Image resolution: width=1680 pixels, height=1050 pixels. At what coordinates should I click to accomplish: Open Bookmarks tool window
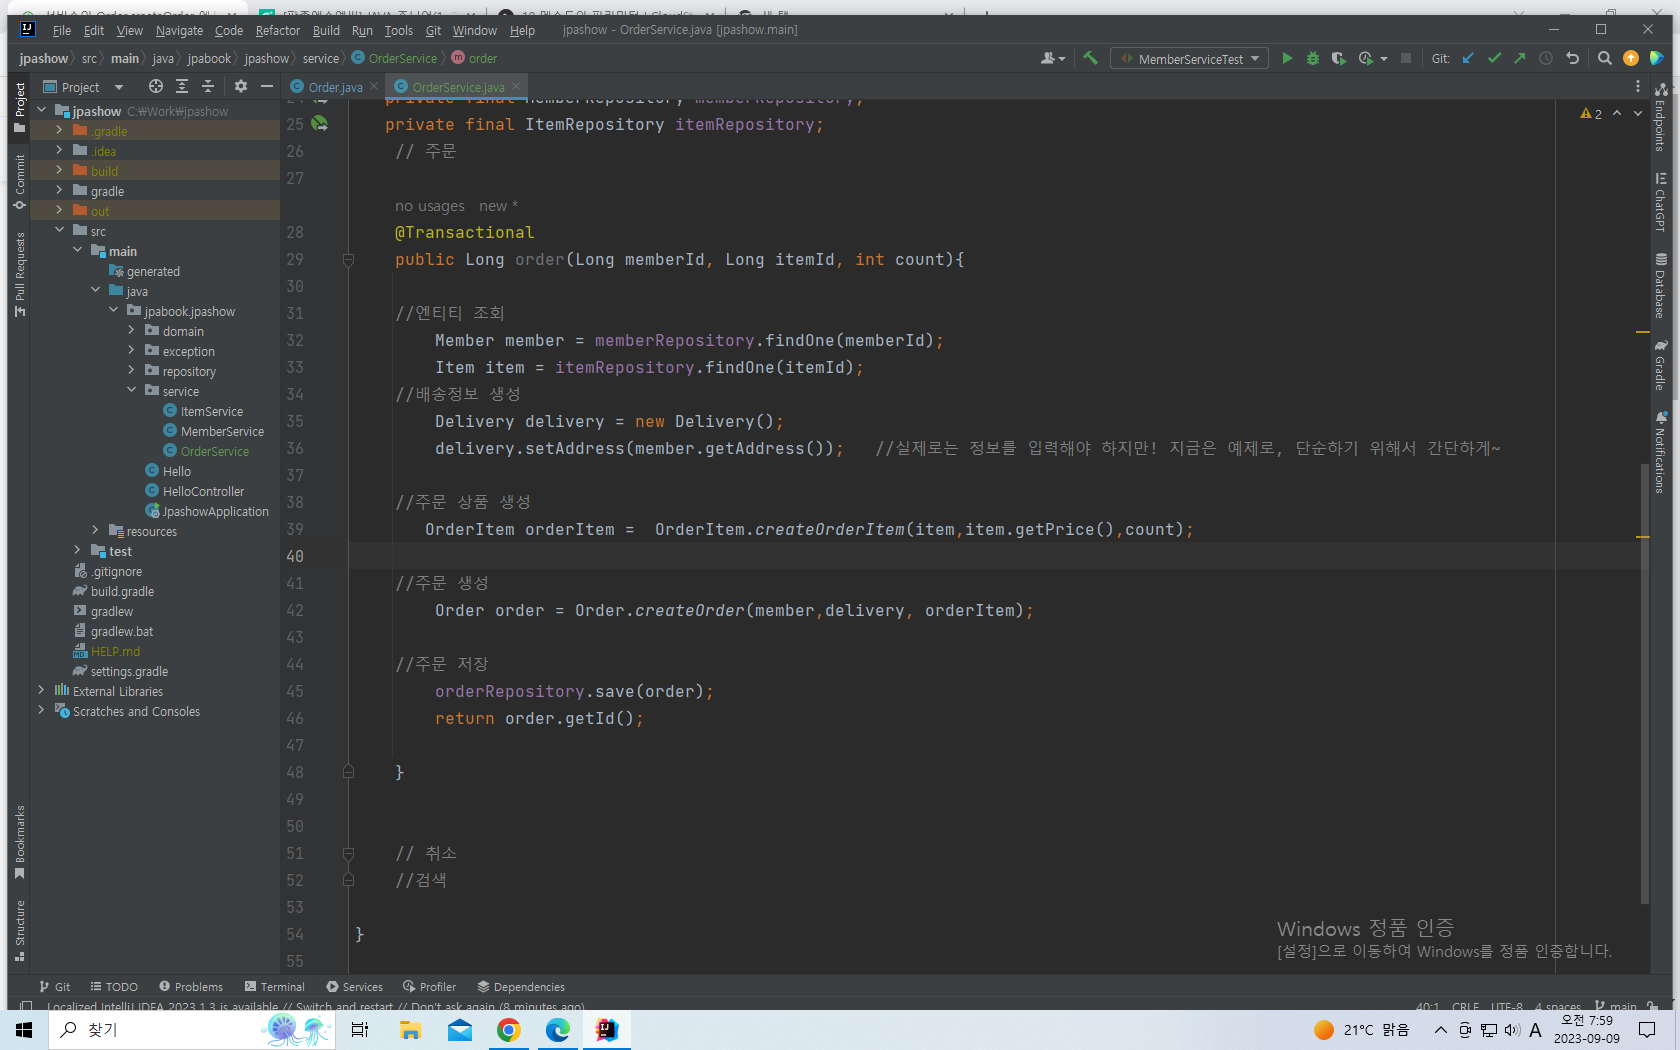click(19, 842)
